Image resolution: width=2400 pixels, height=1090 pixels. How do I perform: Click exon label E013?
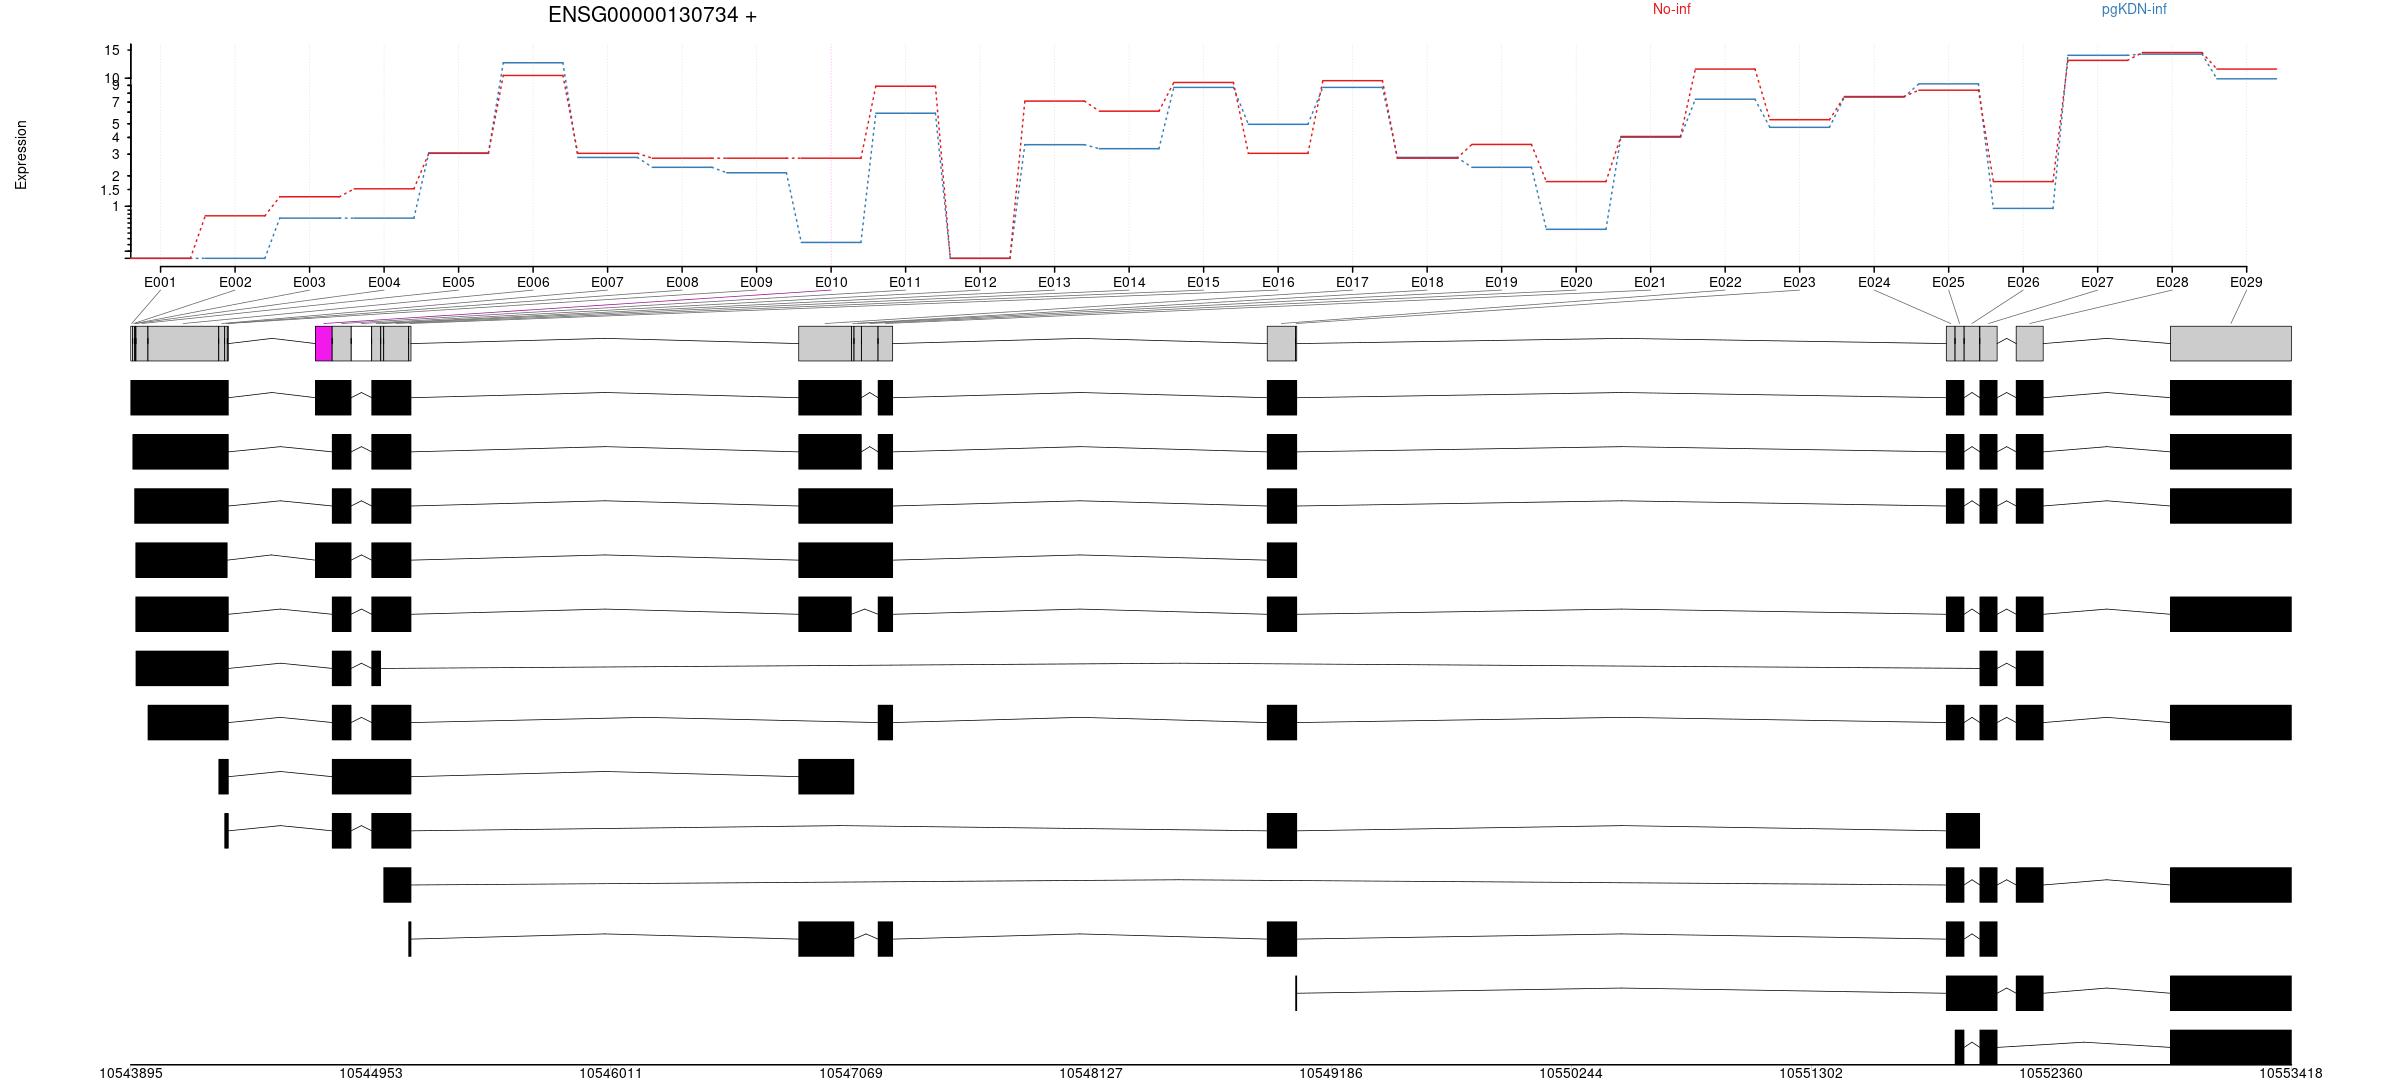tap(1054, 282)
